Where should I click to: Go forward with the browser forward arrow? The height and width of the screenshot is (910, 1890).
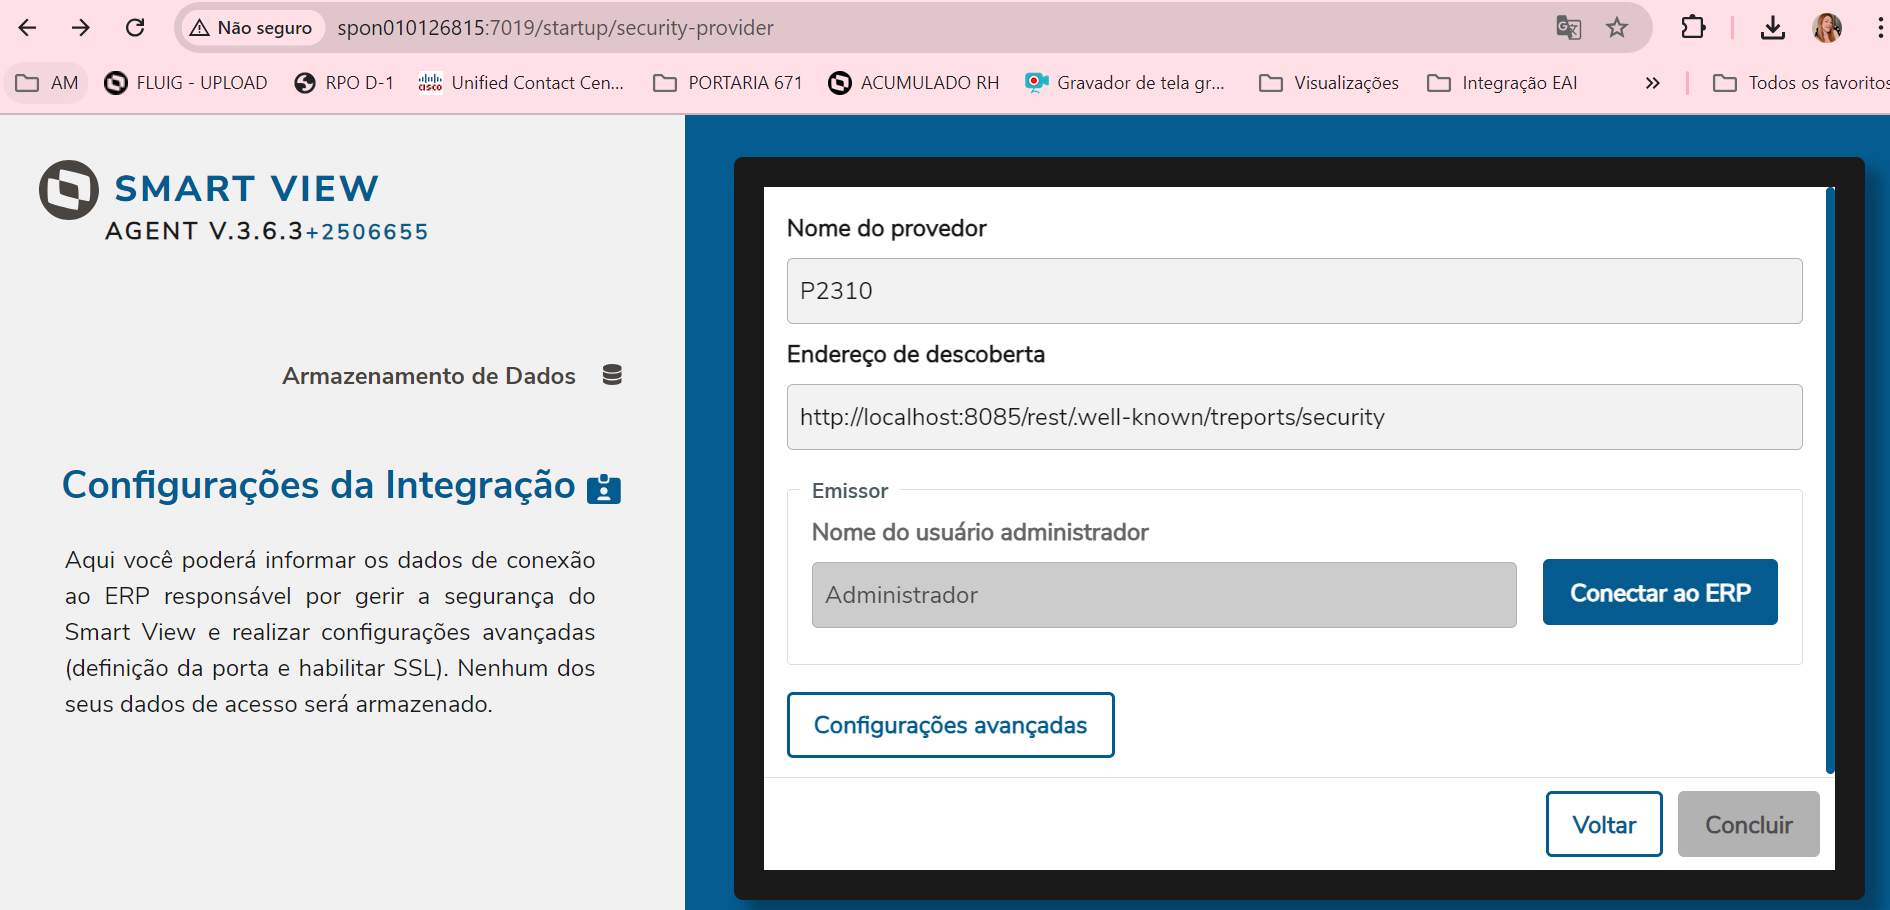coord(81,28)
